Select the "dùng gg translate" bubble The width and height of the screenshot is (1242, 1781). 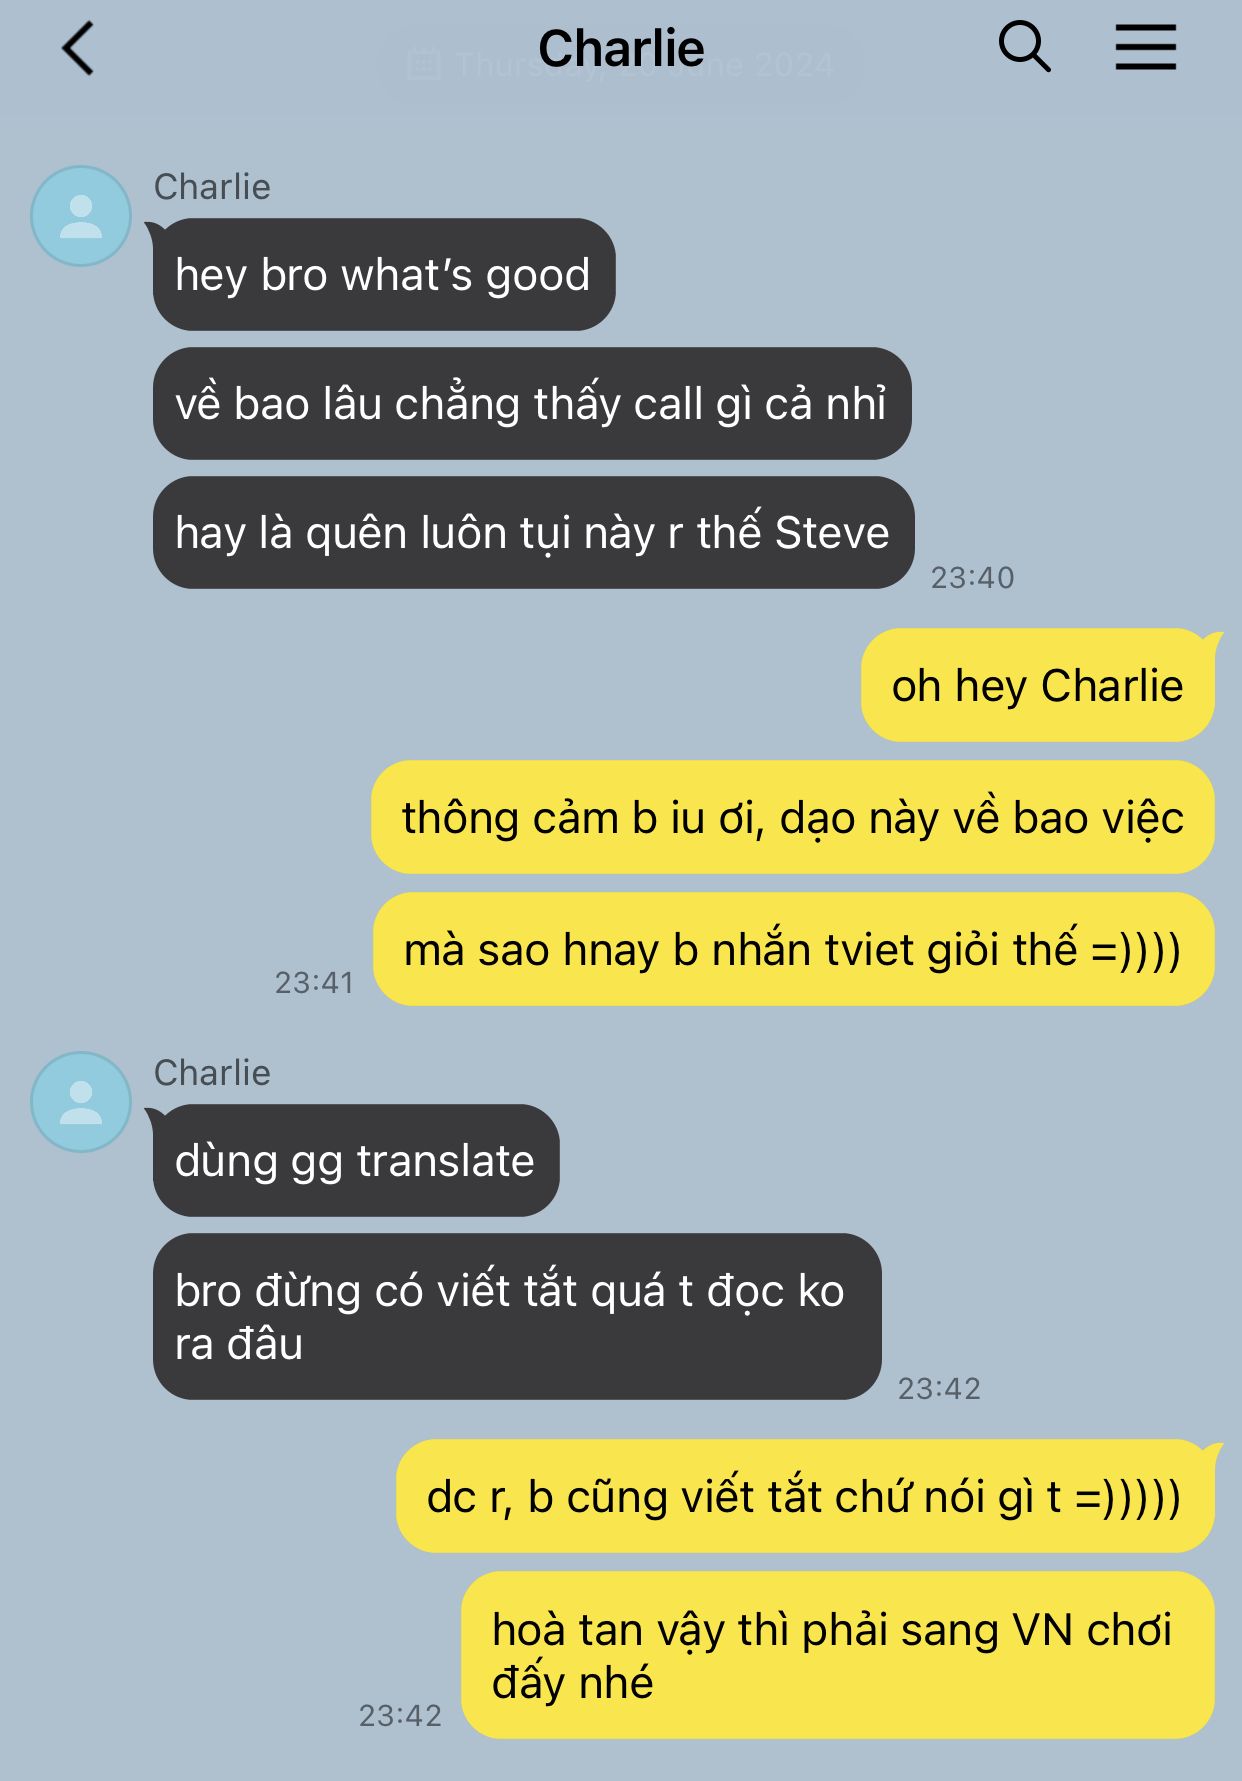point(356,1161)
